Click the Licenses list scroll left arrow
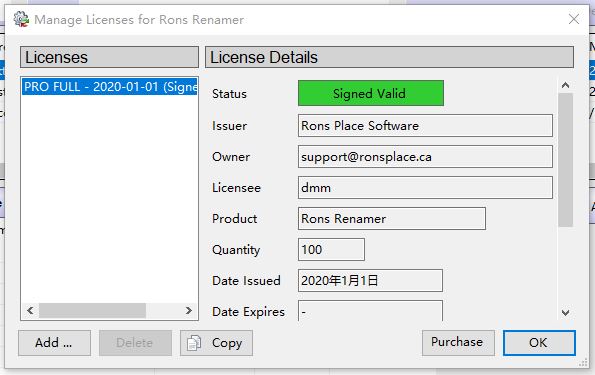The image size is (595, 375). (30, 310)
